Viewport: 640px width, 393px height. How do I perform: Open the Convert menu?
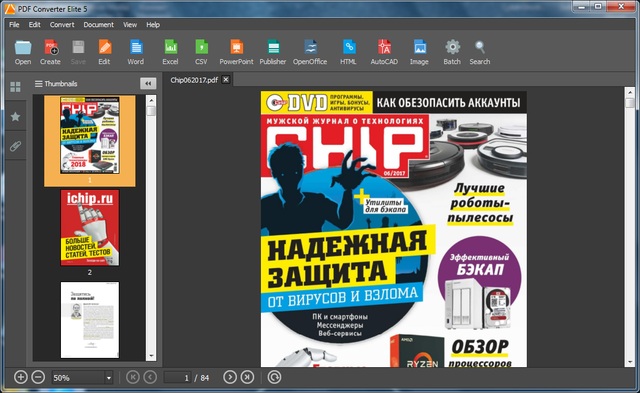coord(62,24)
